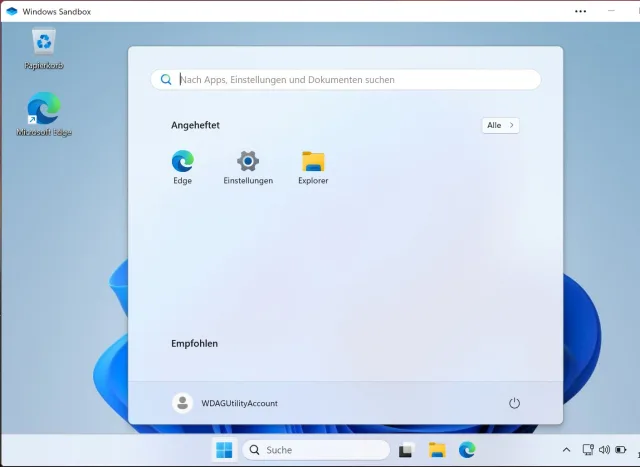The width and height of the screenshot is (640, 467).
Task: Click the Windows Start button on taskbar
Action: coord(224,450)
